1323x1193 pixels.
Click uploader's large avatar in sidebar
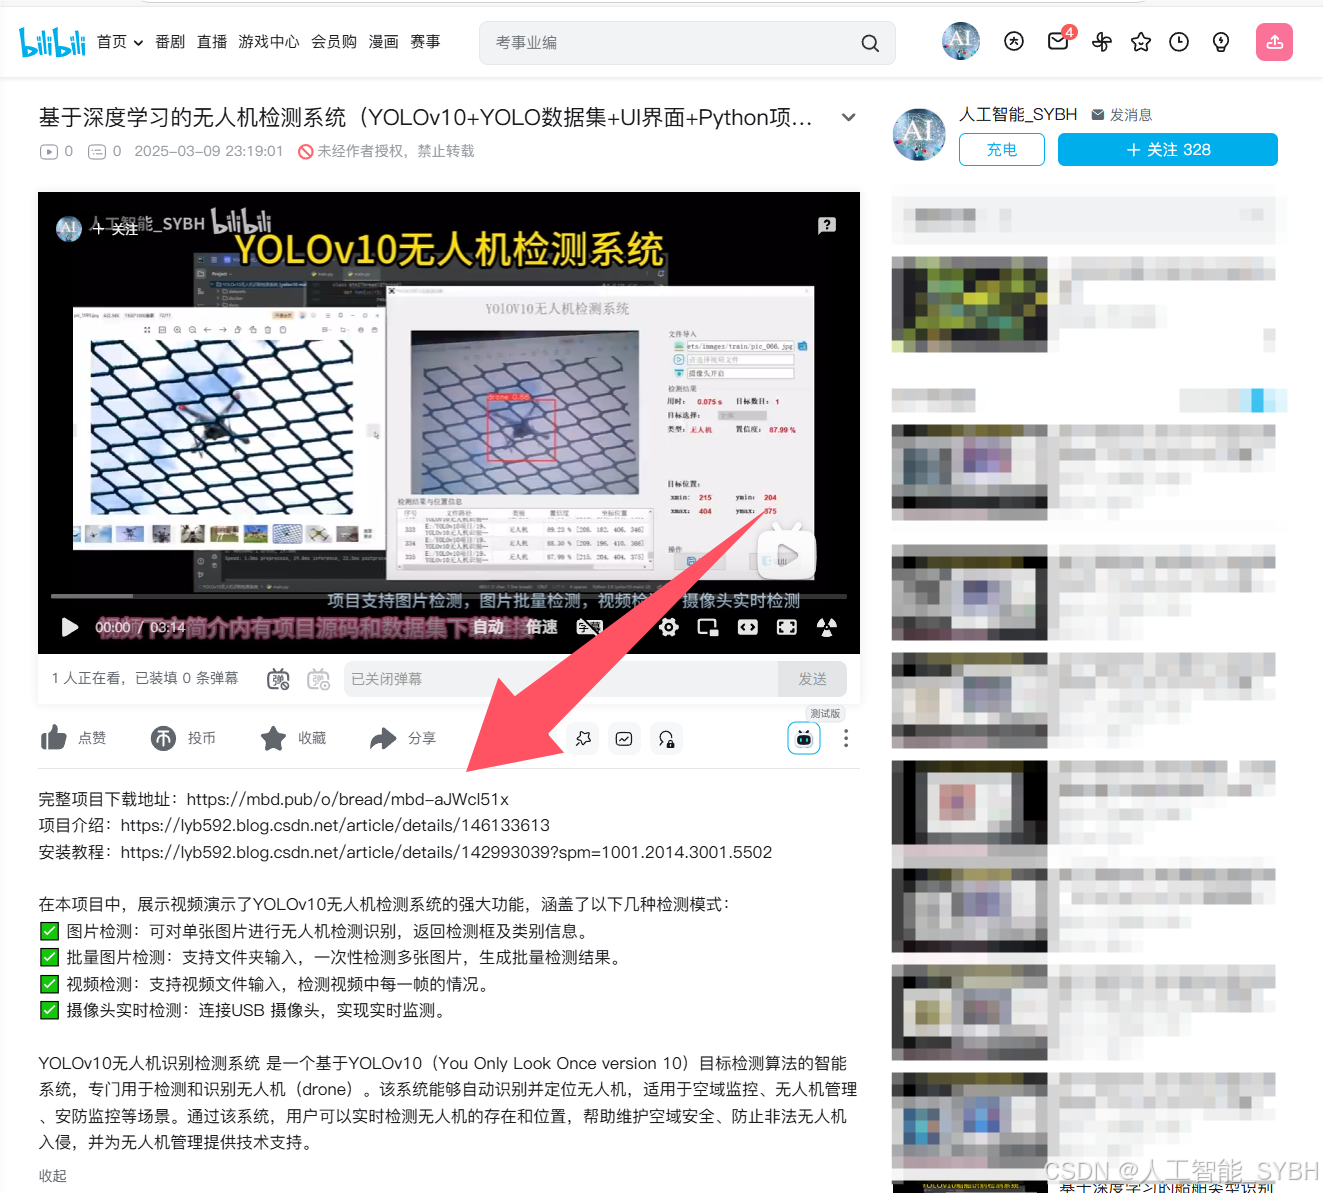[x=919, y=135]
